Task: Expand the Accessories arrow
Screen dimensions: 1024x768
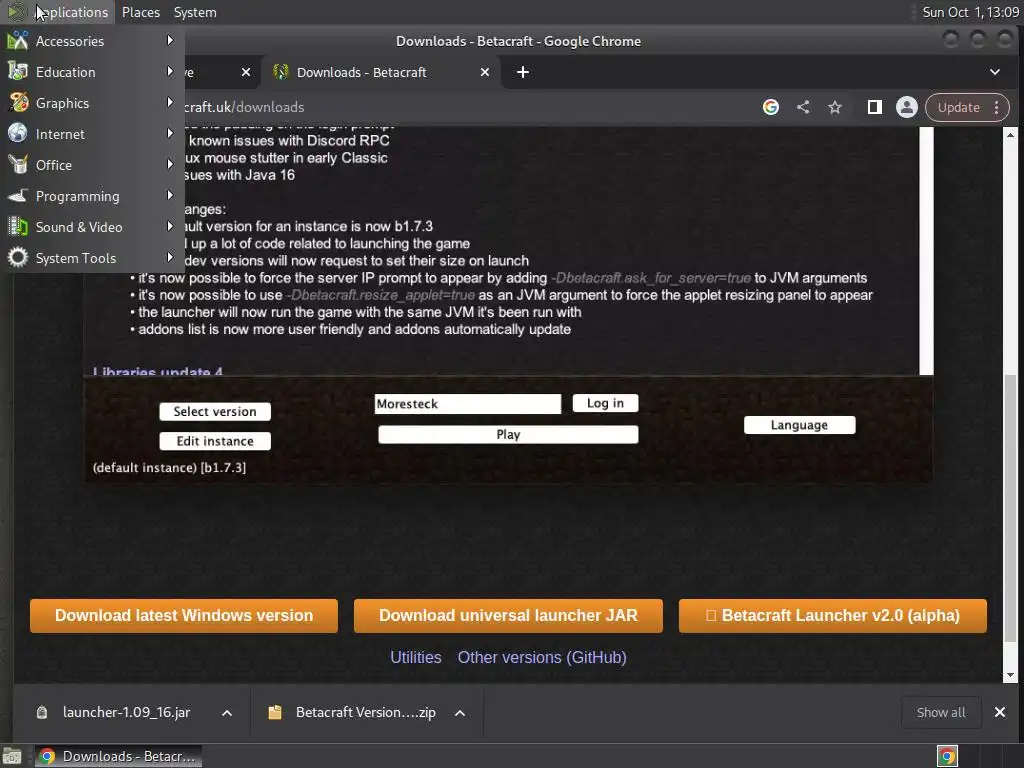Action: [170, 40]
